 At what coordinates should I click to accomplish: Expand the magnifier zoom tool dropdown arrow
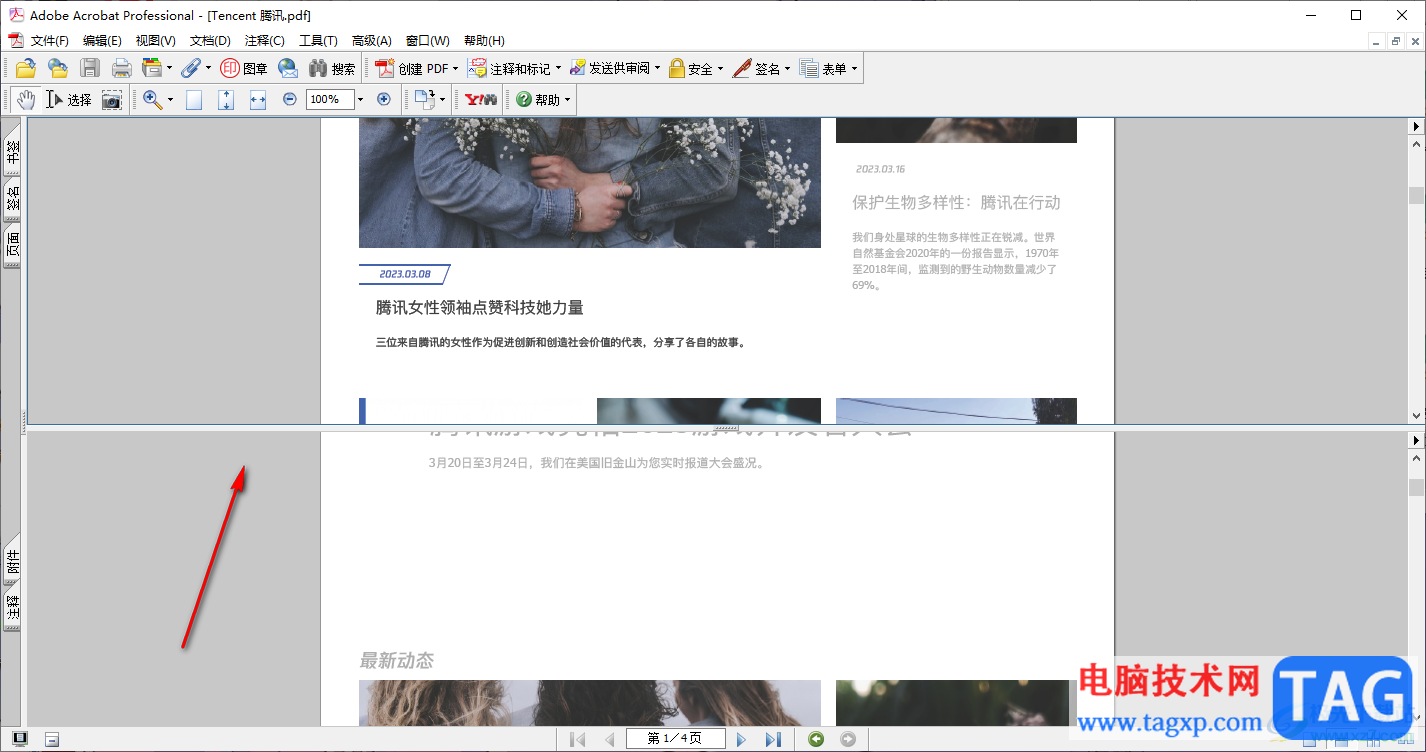(x=170, y=100)
